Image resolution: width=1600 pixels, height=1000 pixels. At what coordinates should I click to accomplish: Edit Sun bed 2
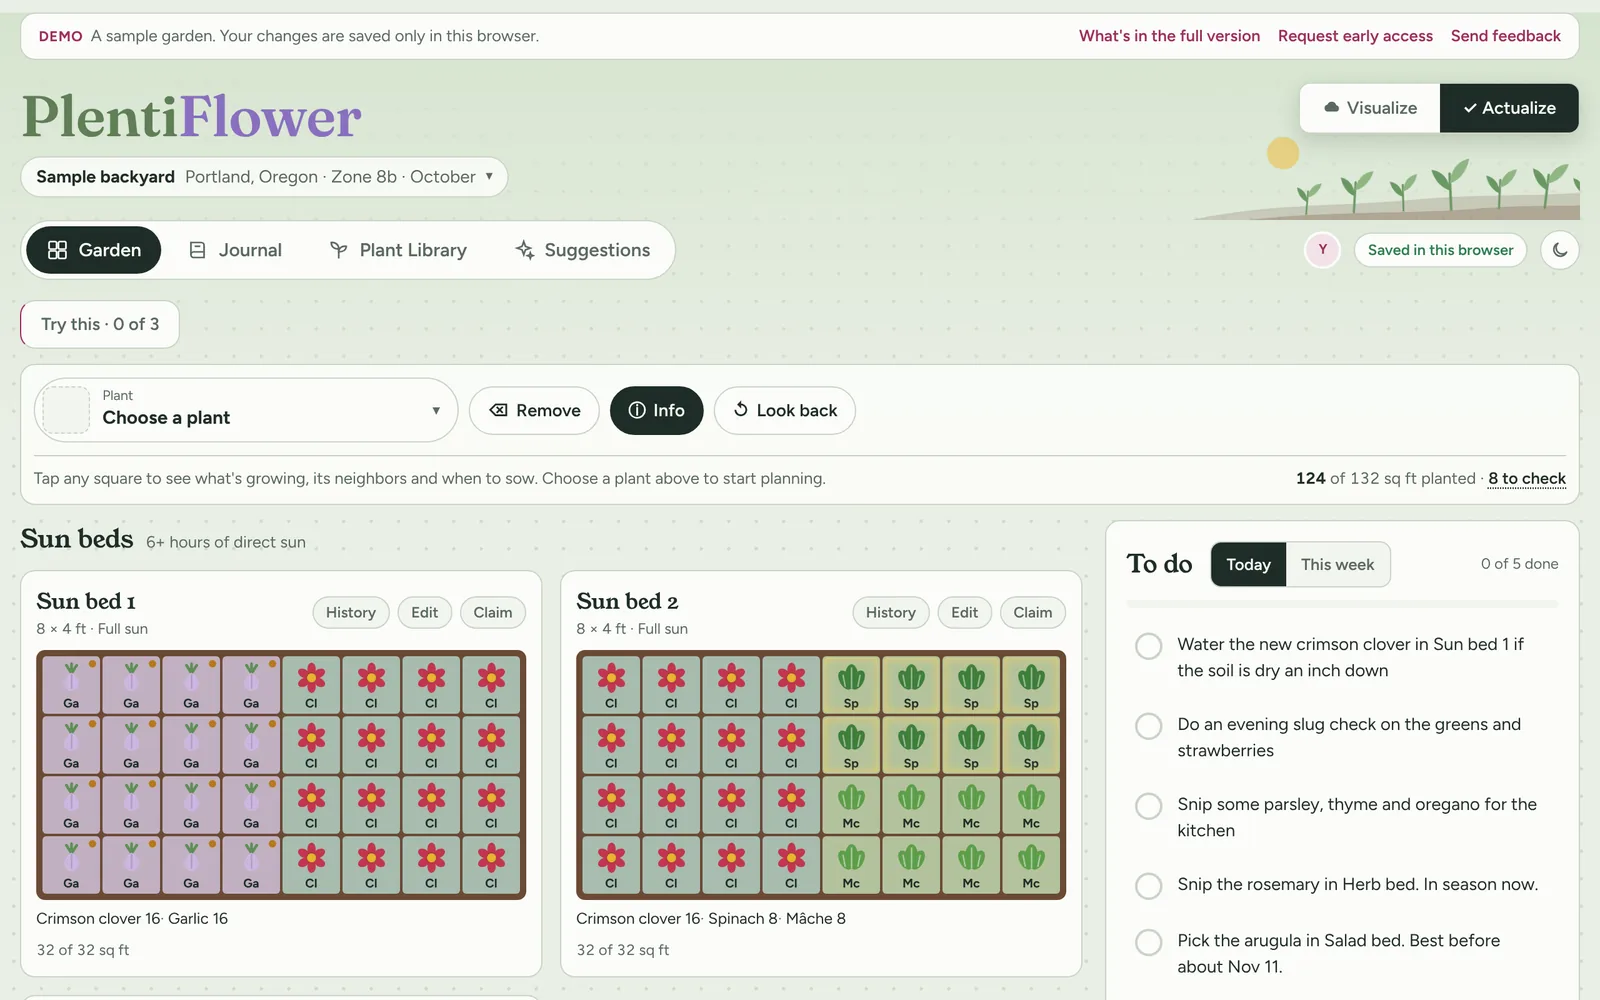click(964, 613)
